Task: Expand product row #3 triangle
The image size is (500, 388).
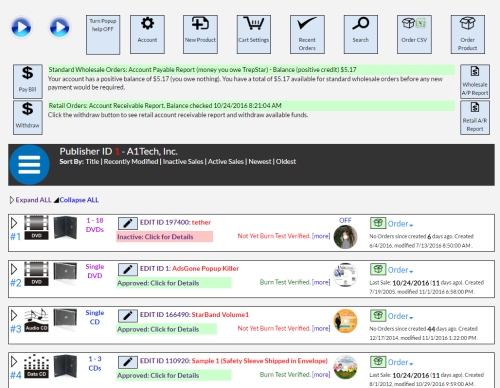Action: pyautogui.click(x=14, y=315)
